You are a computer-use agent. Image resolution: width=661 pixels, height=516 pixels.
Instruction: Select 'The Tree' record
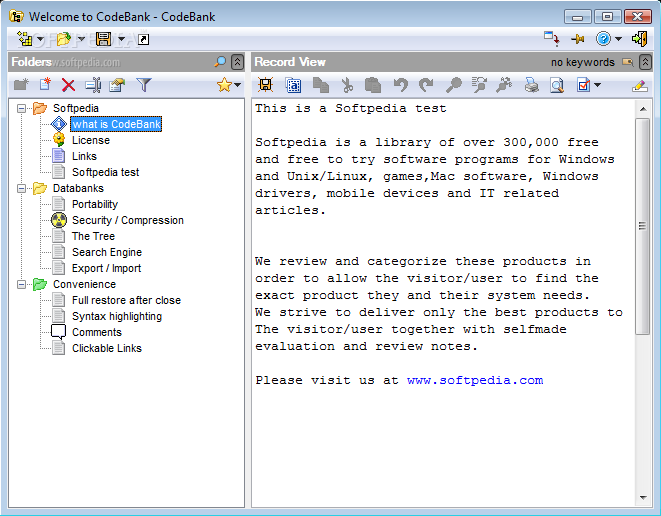point(93,236)
